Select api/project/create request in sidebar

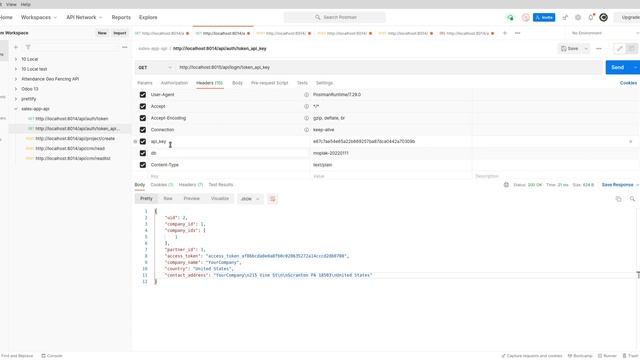pos(75,139)
